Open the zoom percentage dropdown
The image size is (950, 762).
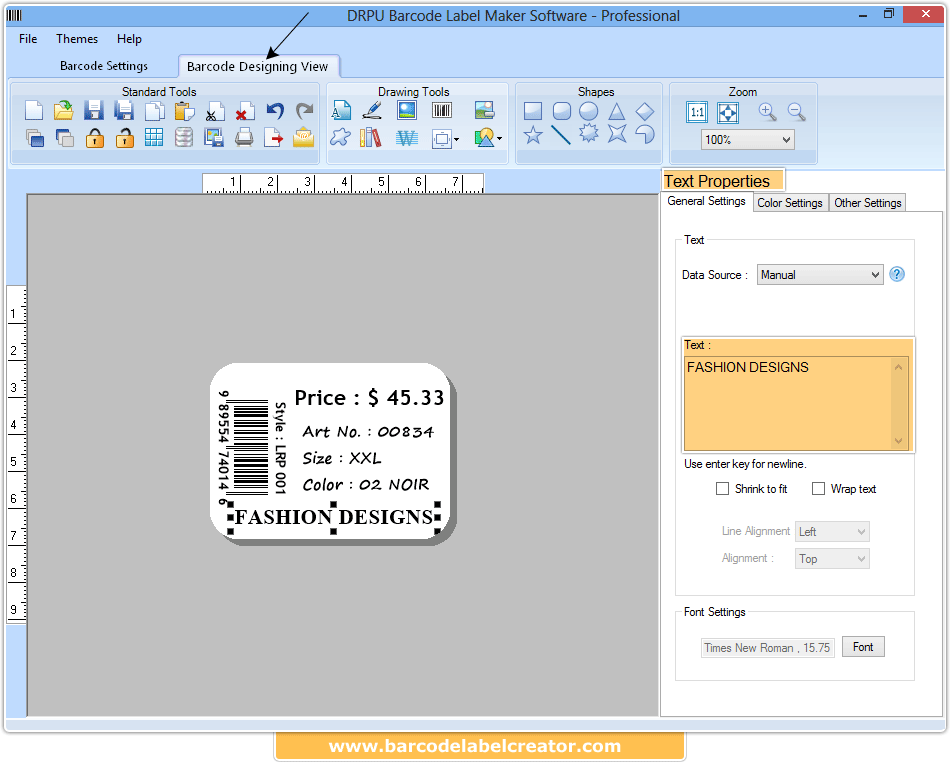click(748, 139)
